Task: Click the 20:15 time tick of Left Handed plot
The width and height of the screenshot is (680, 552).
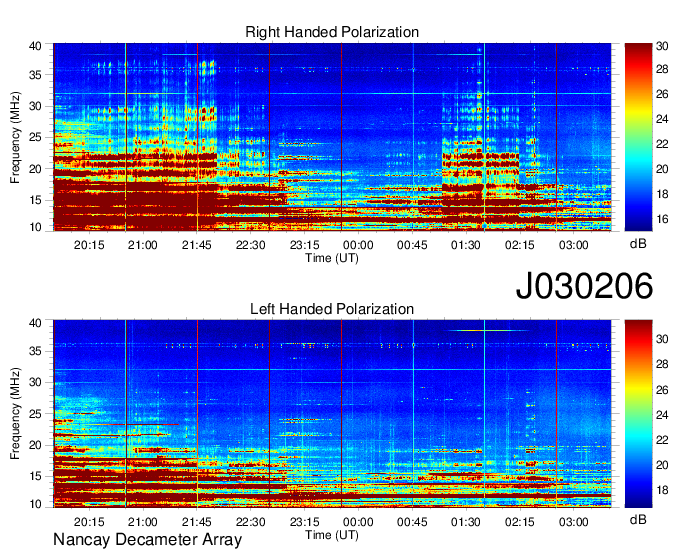Action: coord(89,522)
